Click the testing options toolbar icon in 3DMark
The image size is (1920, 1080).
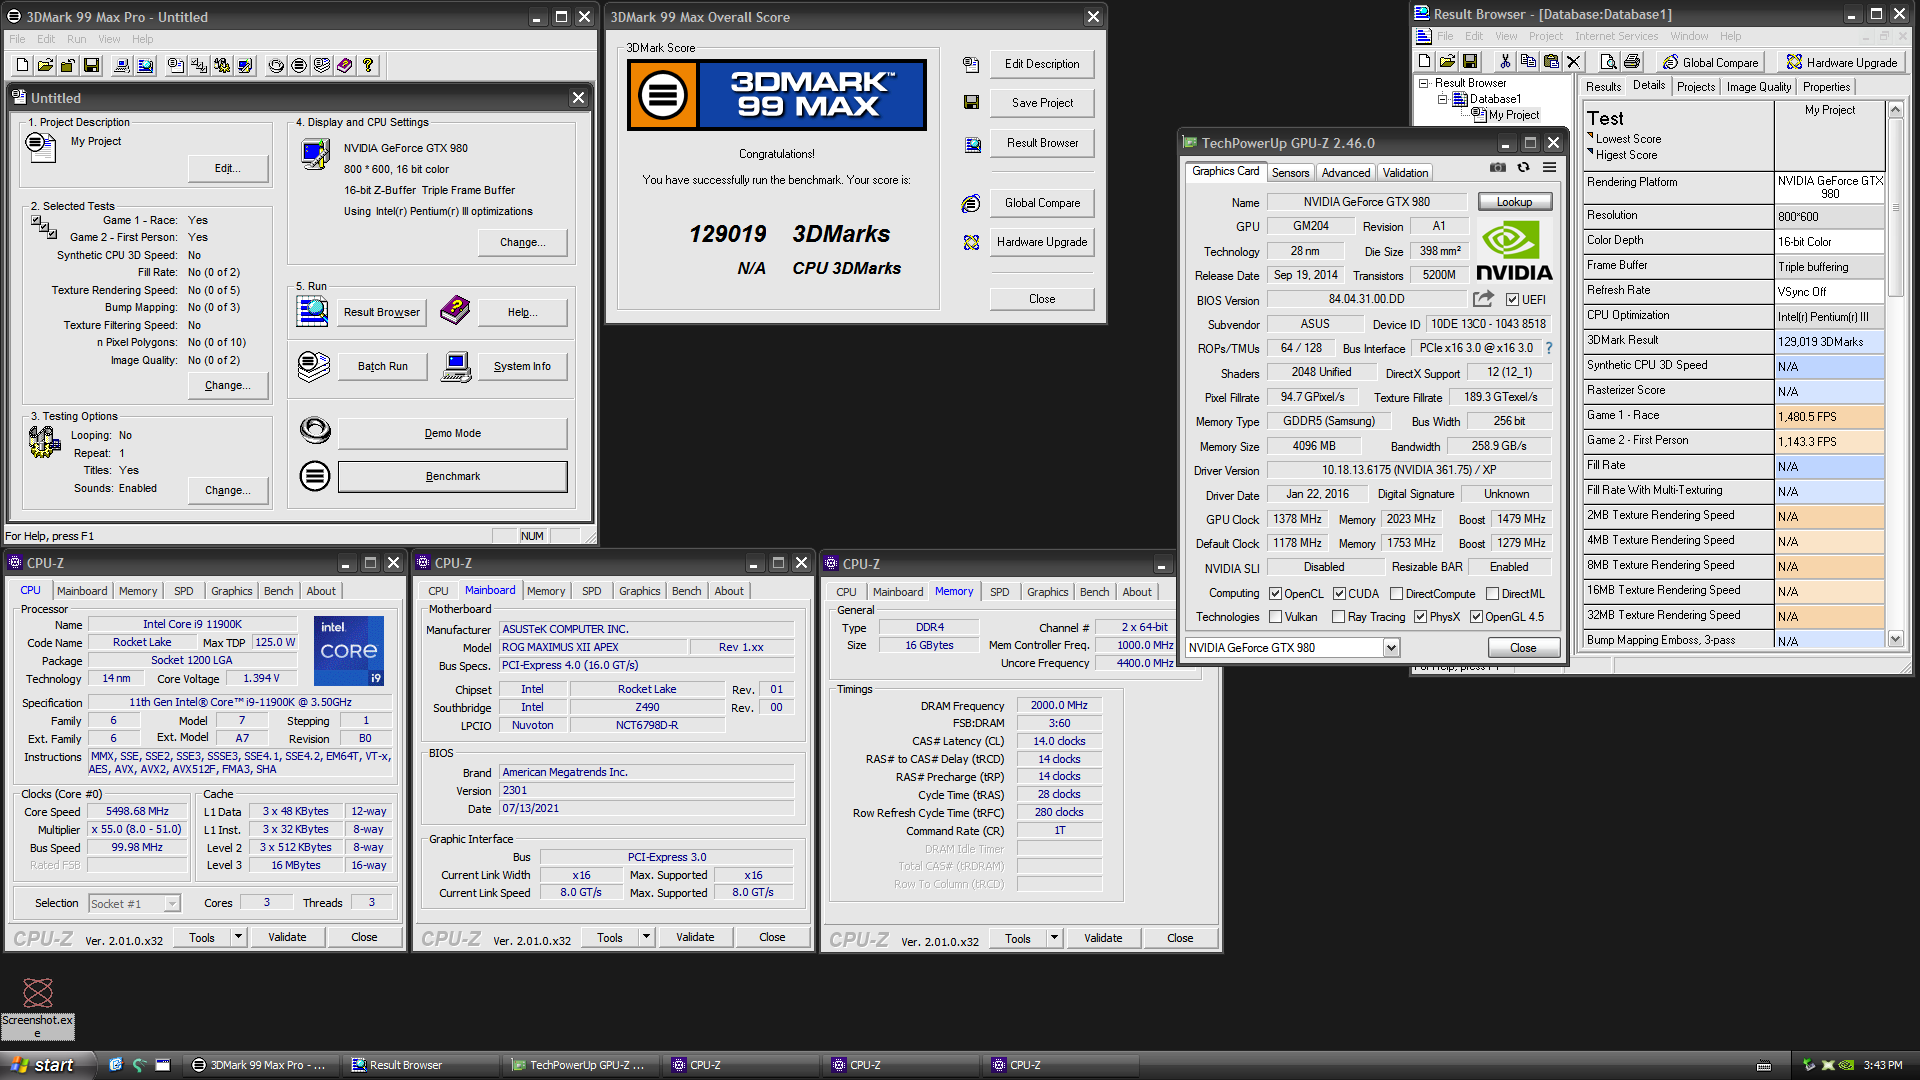click(x=222, y=65)
